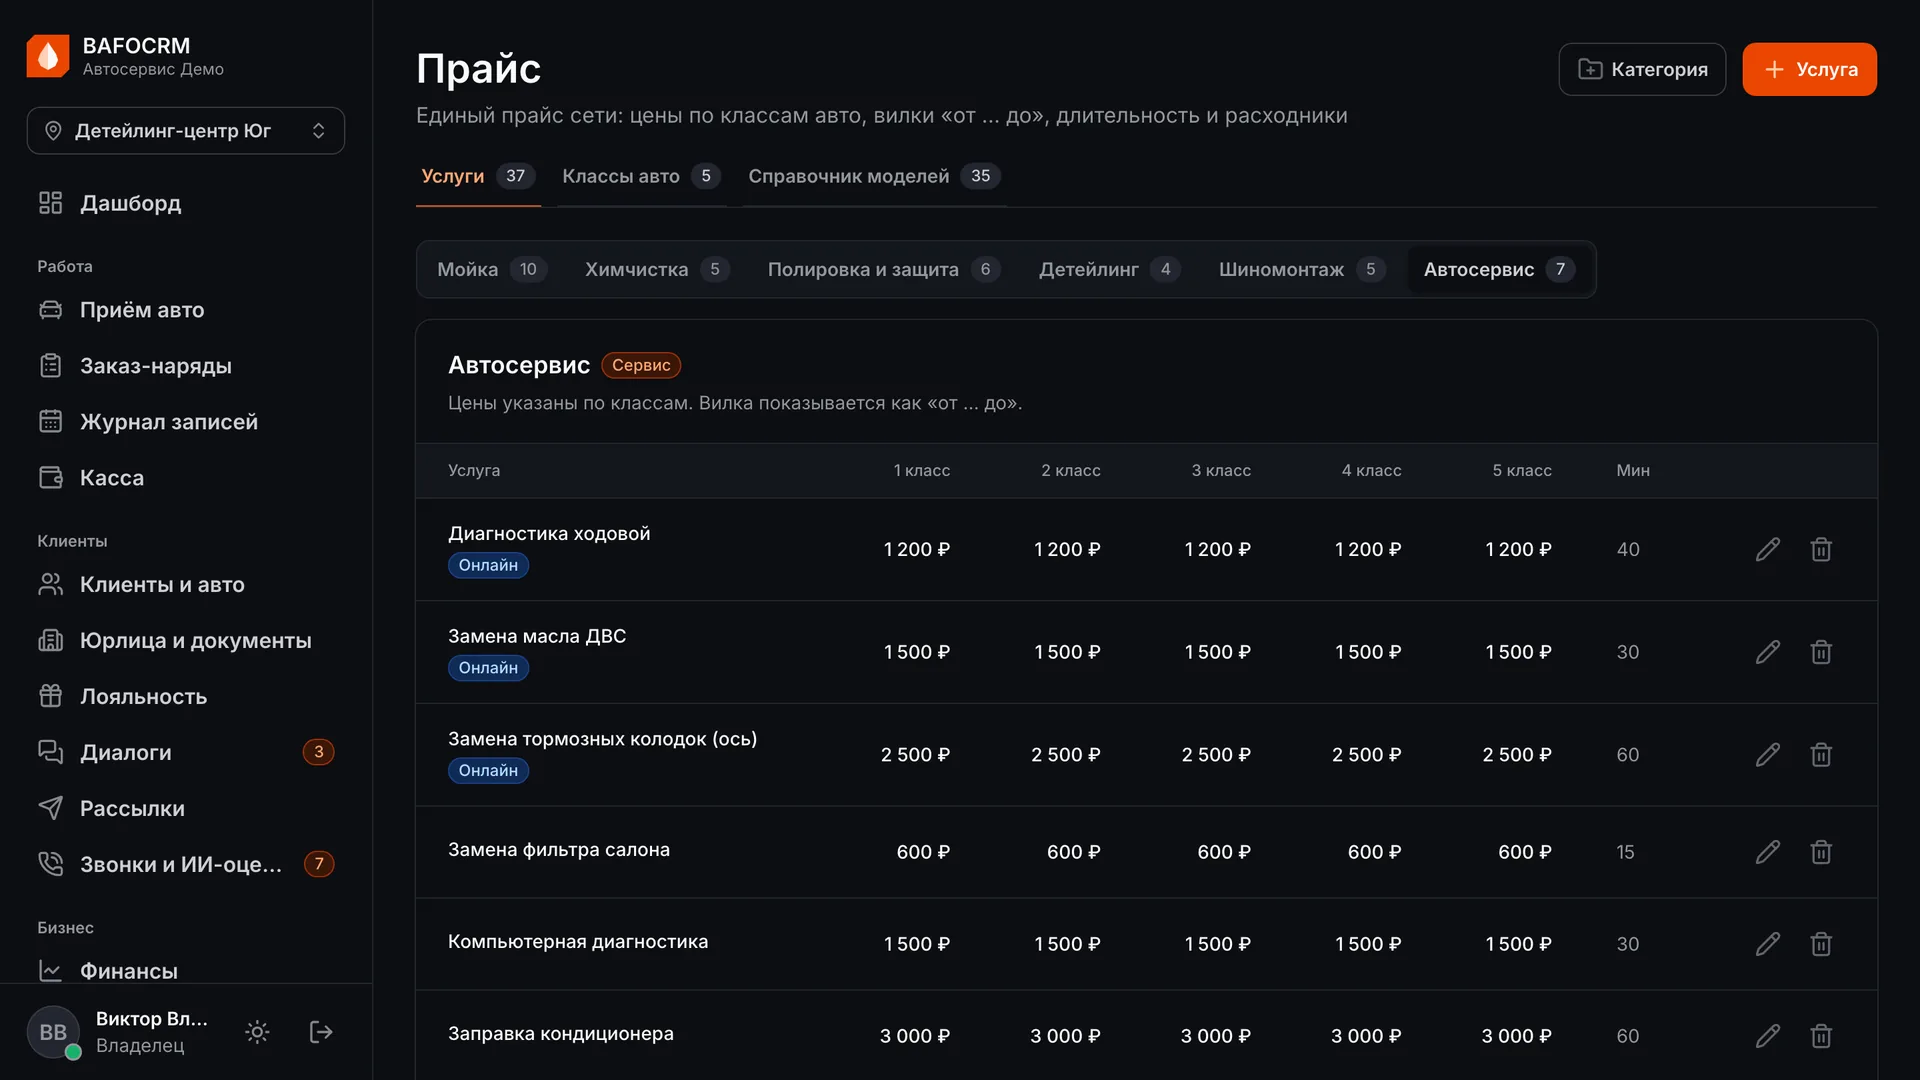
Task: Go to Приём авто
Action: point(186,310)
